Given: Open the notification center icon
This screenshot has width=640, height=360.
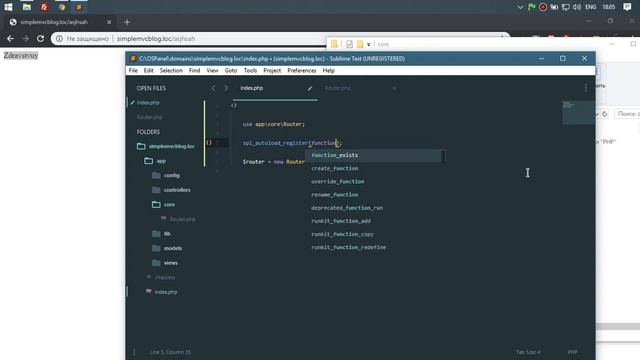Looking at the screenshot, I should [x=627, y=7].
